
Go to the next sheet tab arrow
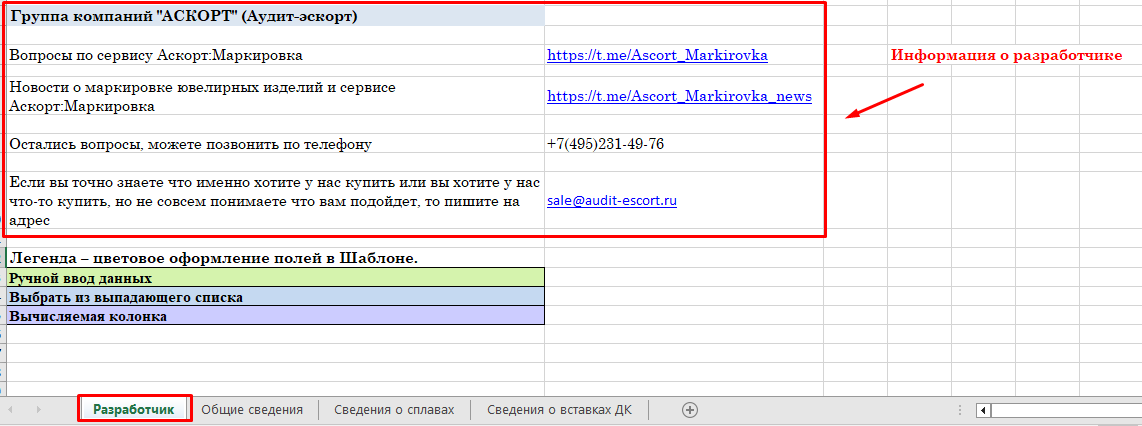pyautogui.click(x=39, y=410)
